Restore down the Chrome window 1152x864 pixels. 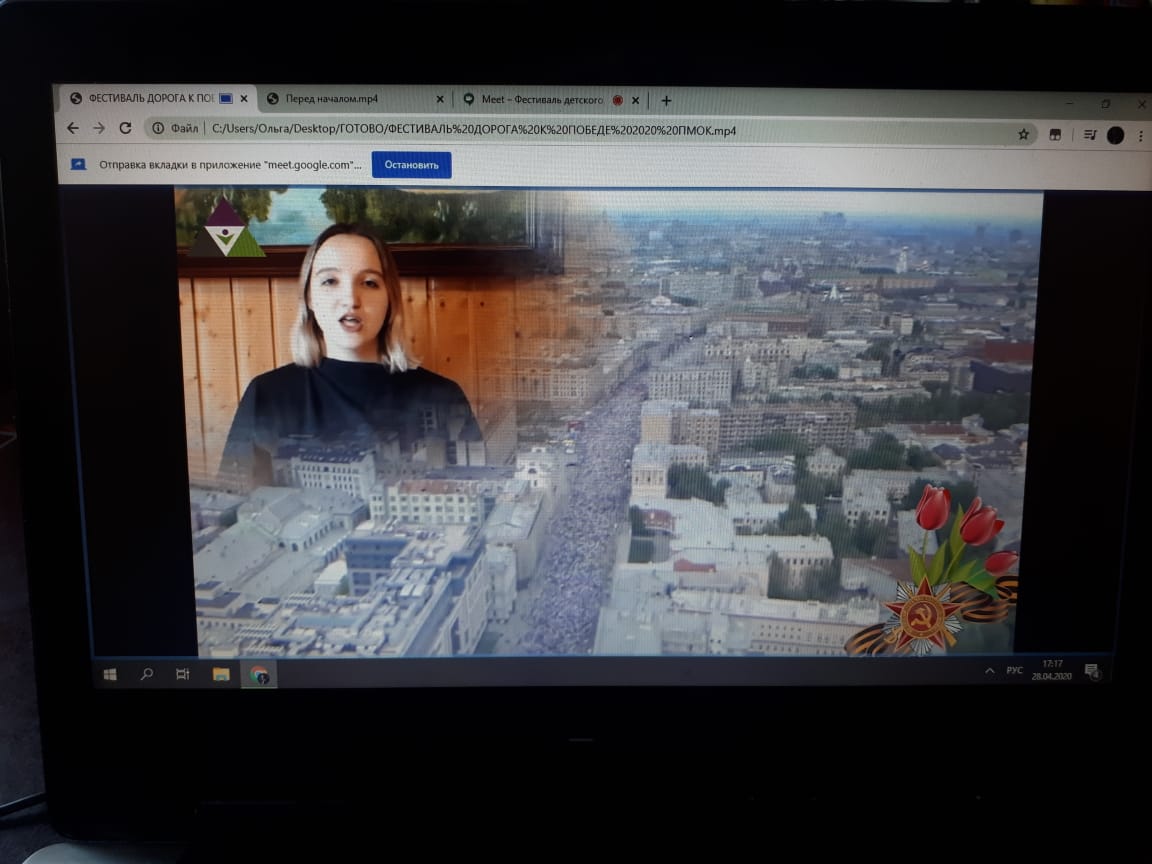[x=1105, y=104]
